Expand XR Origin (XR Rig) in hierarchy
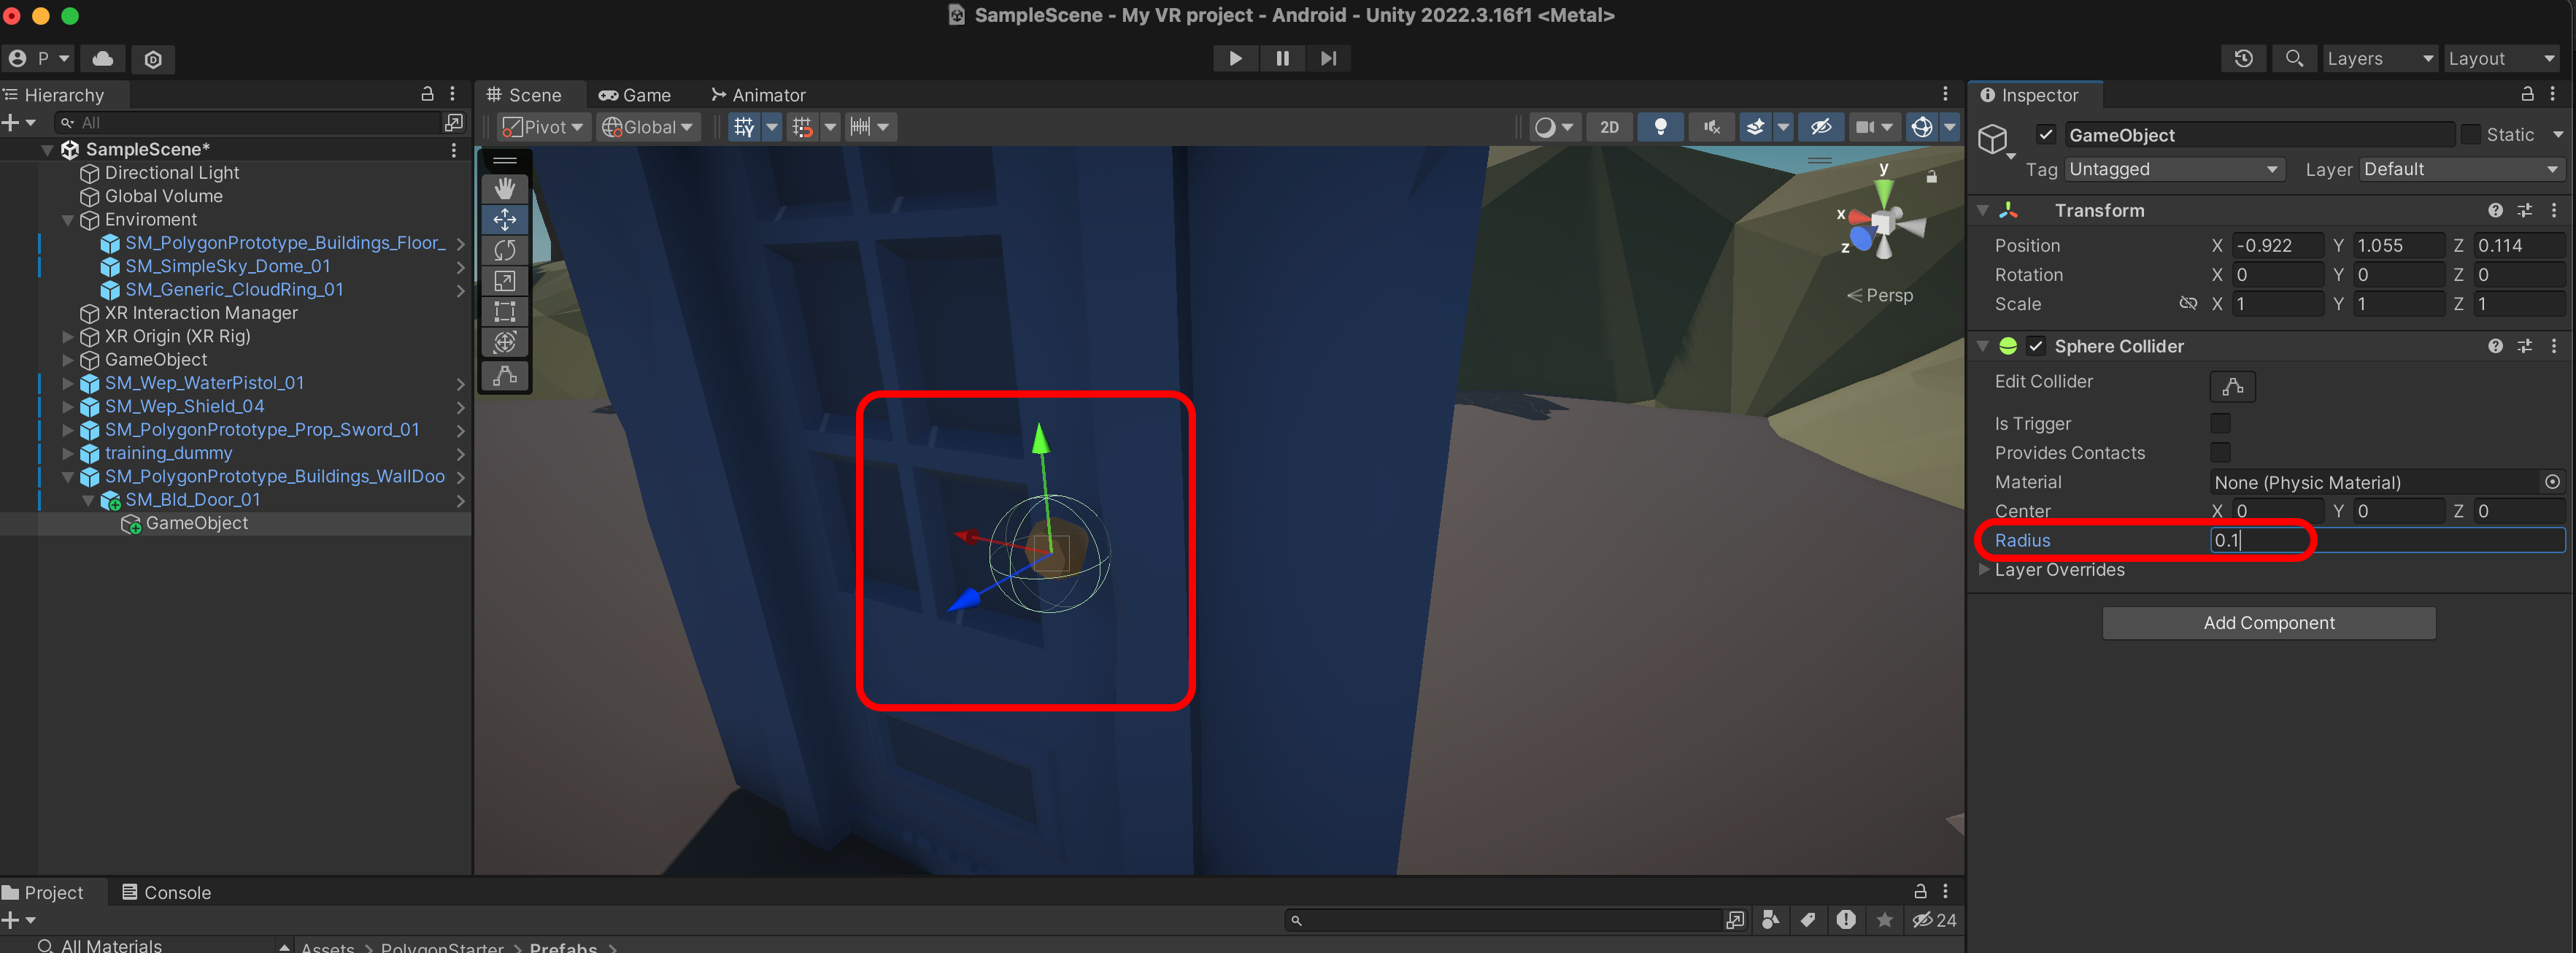 click(68, 337)
